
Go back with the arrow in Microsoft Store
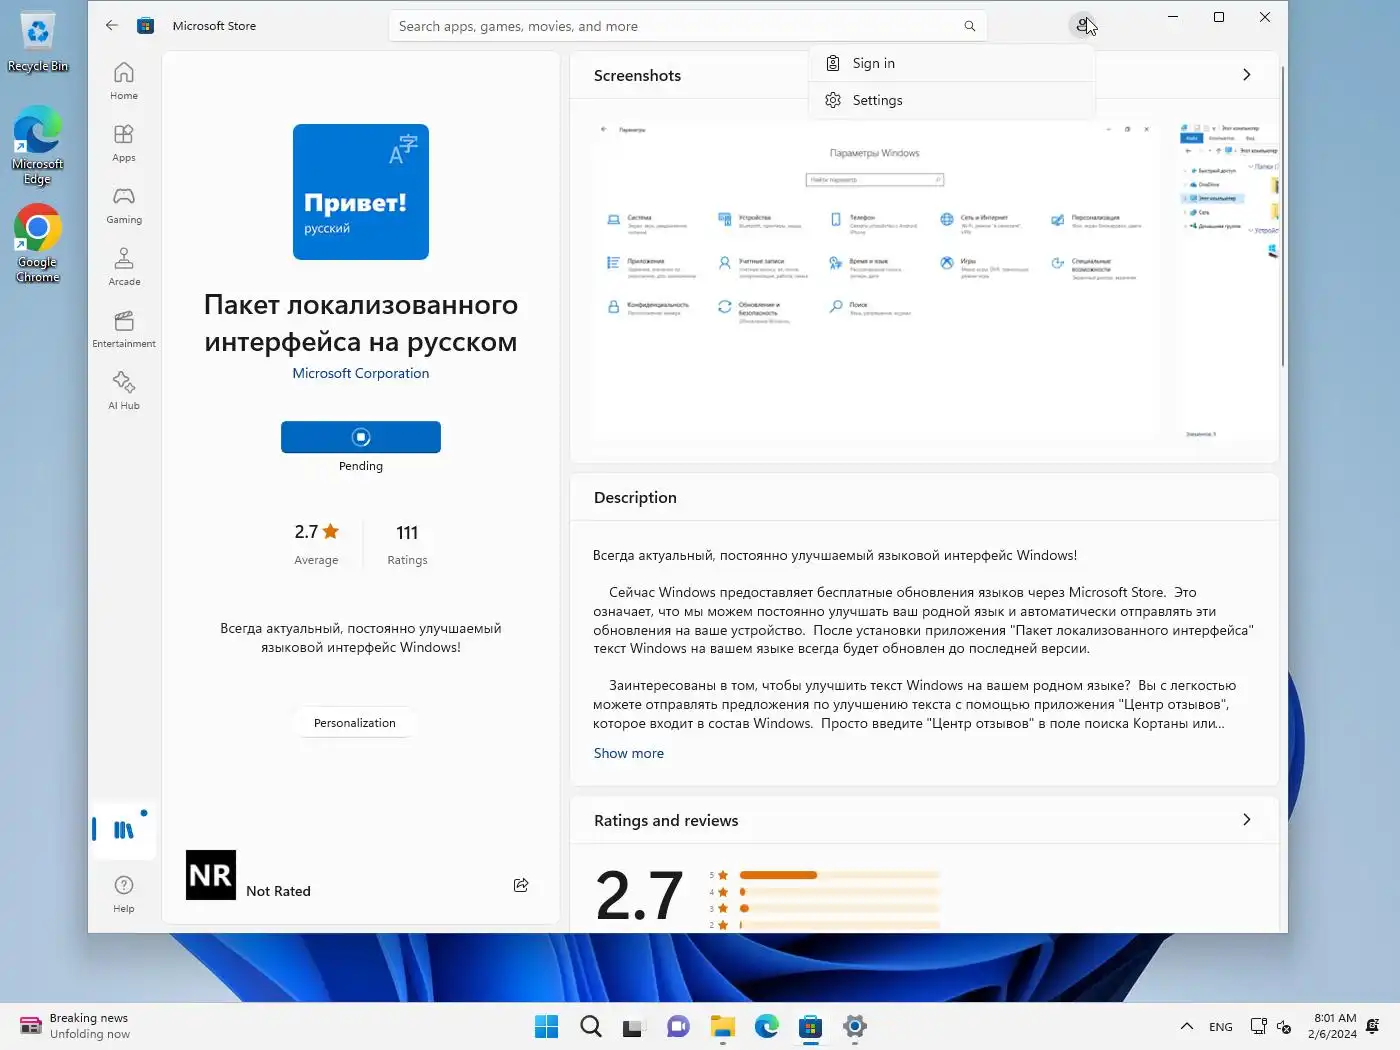[x=112, y=26]
